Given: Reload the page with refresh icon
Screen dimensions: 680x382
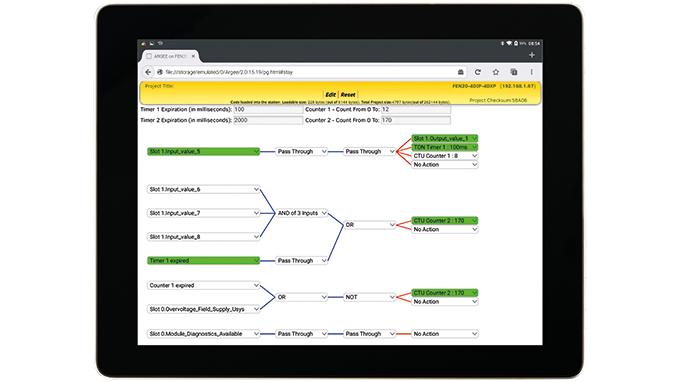Looking at the screenshot, I should (477, 72).
